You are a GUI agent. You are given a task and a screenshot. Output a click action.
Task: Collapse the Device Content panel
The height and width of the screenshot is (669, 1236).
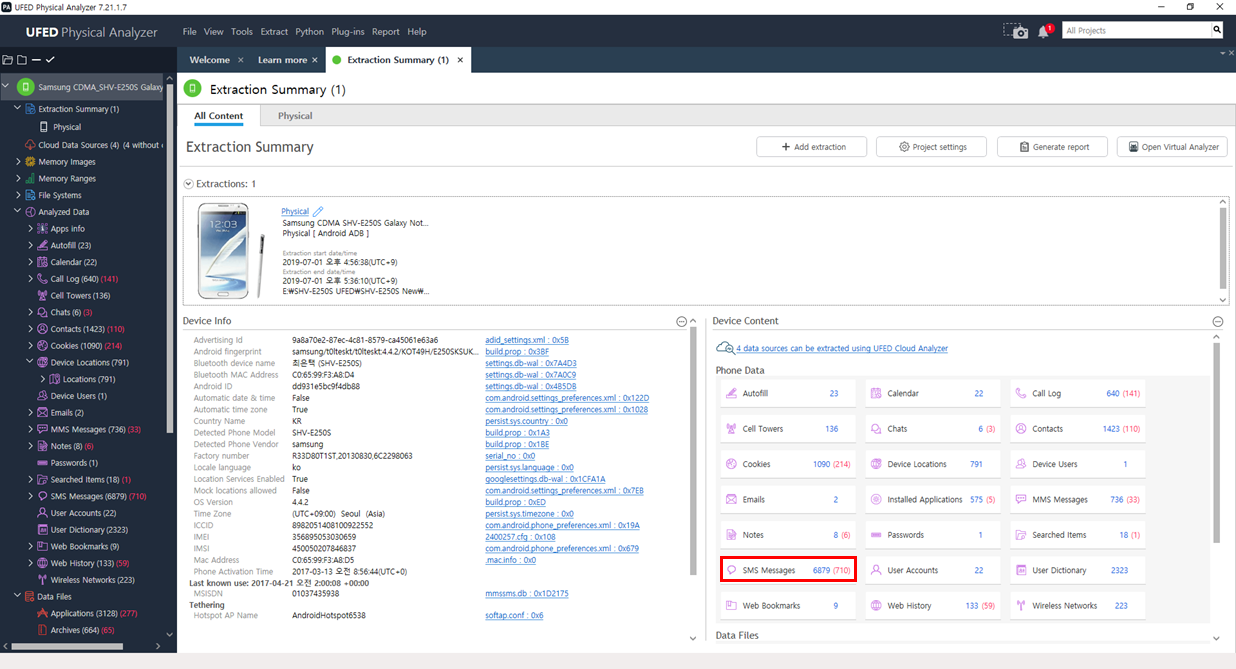[1218, 321]
